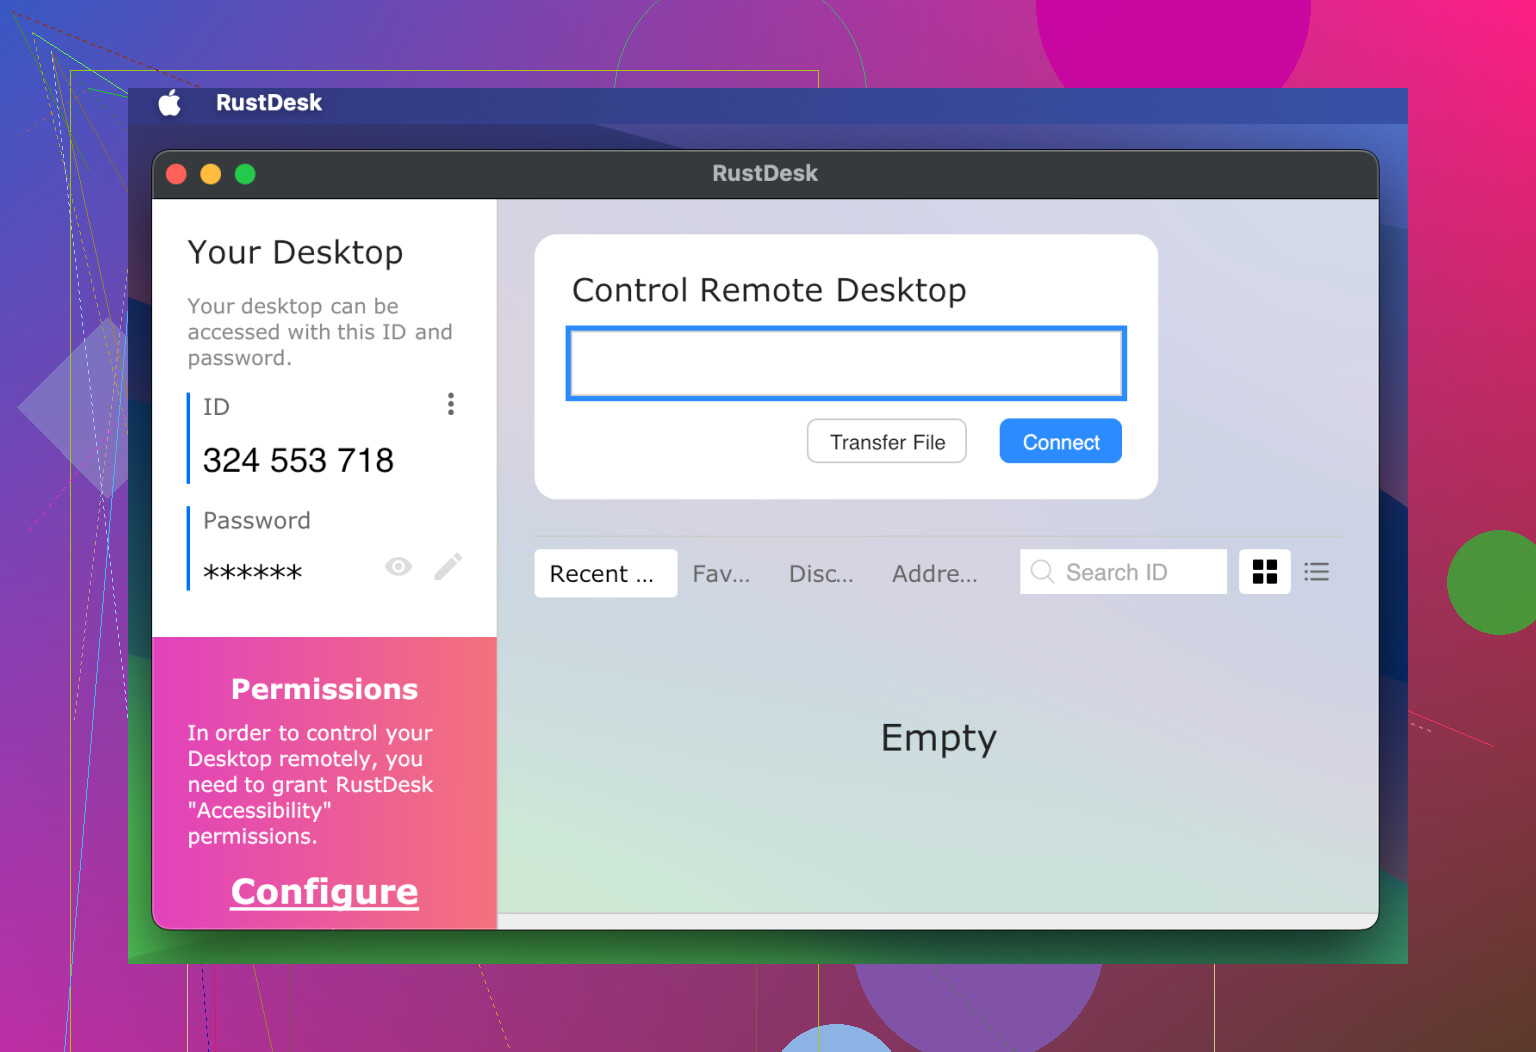Click the Configure permissions link

click(x=324, y=891)
